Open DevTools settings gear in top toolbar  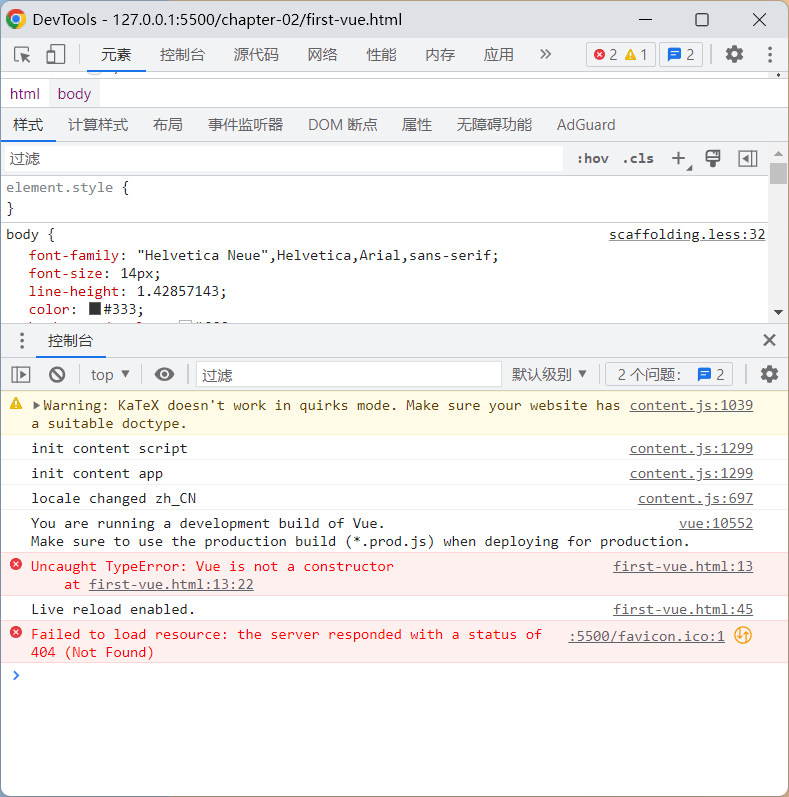(734, 54)
